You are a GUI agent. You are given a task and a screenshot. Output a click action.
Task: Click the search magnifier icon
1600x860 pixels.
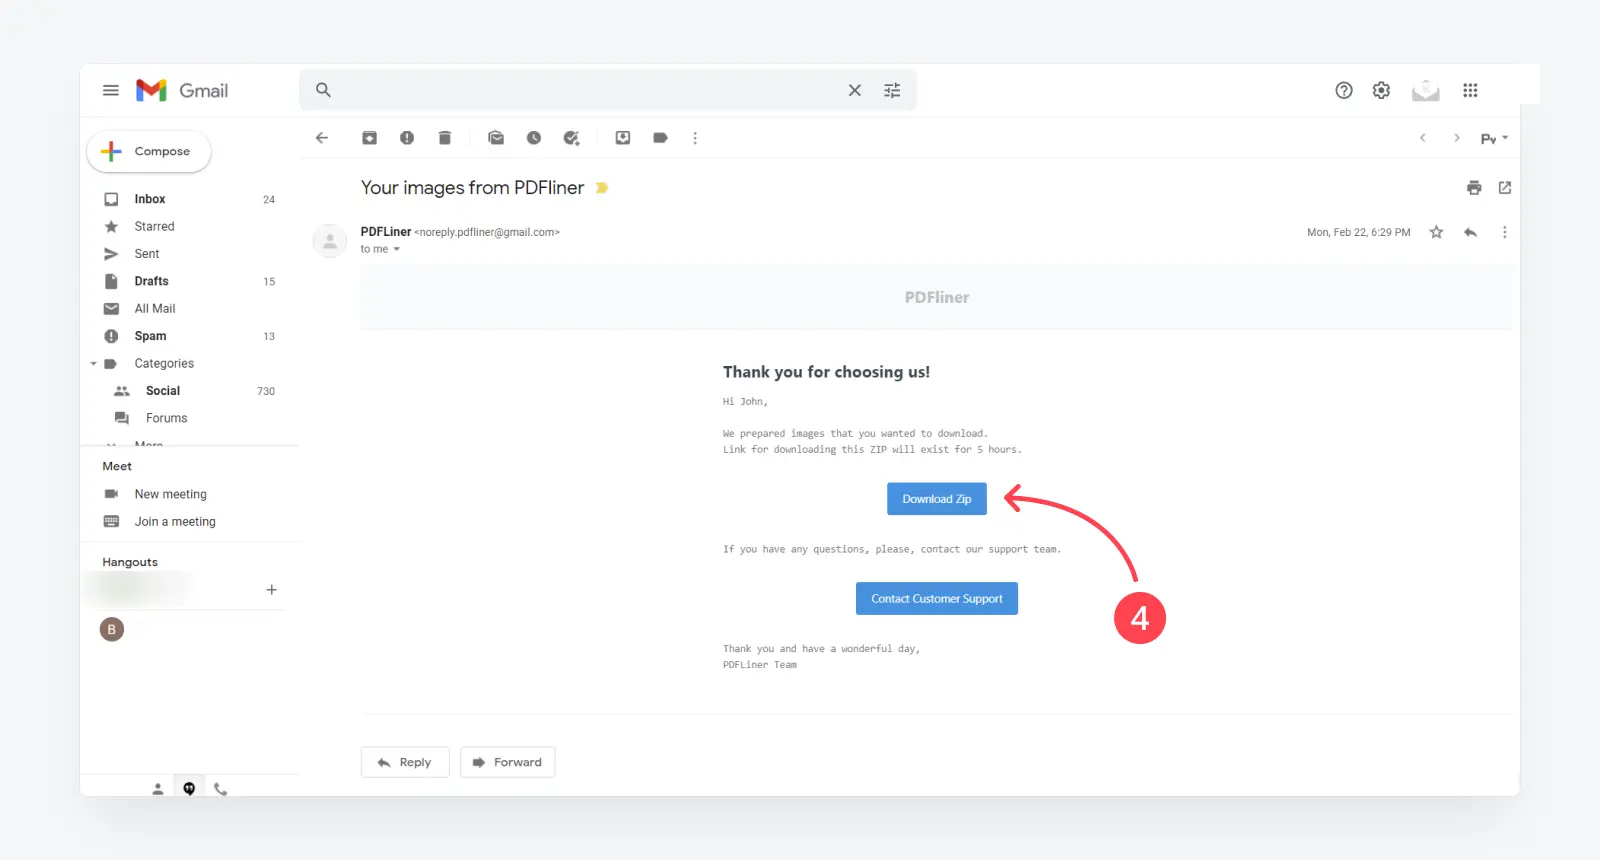(x=323, y=90)
